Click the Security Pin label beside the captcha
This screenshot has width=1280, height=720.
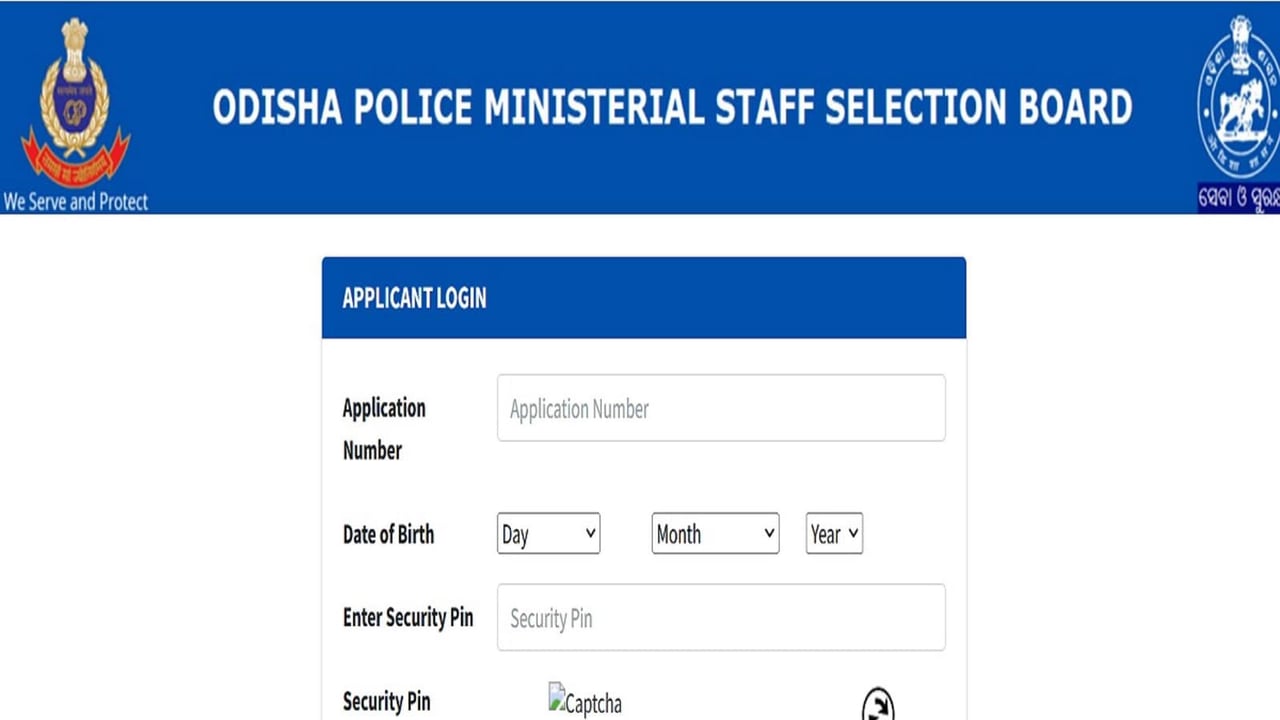point(386,702)
